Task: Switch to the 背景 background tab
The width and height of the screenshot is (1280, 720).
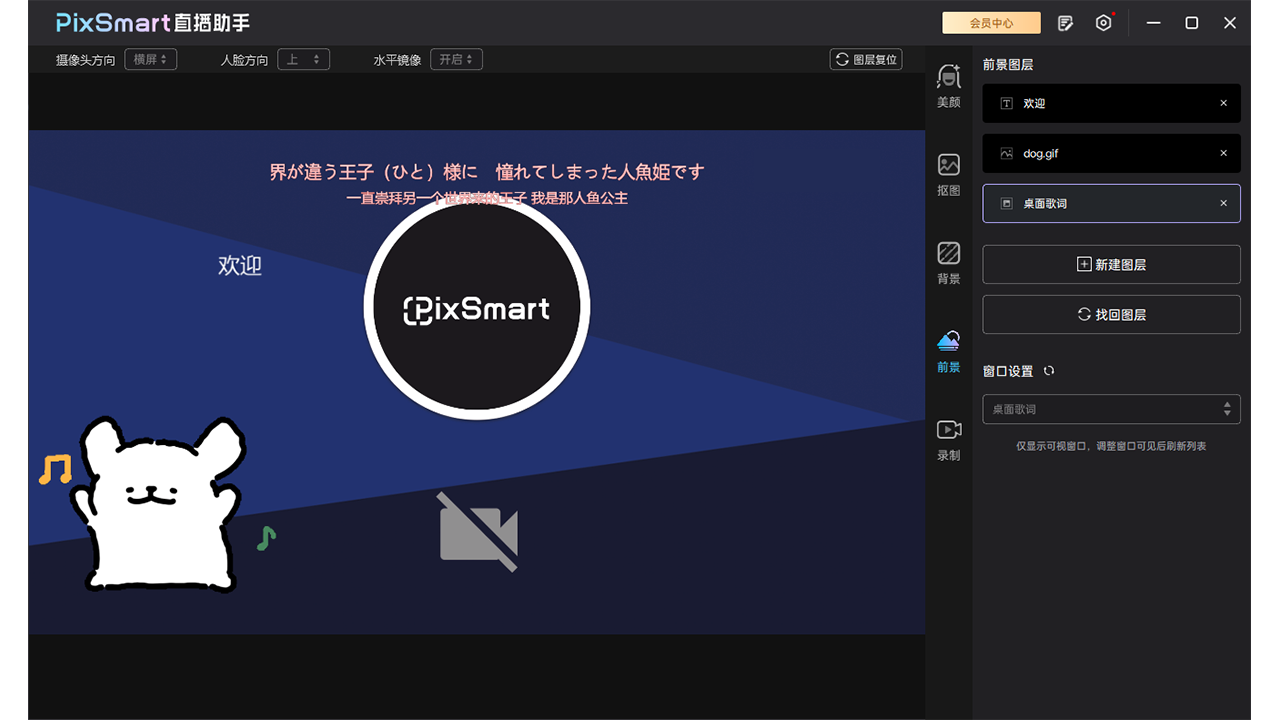Action: 947,262
